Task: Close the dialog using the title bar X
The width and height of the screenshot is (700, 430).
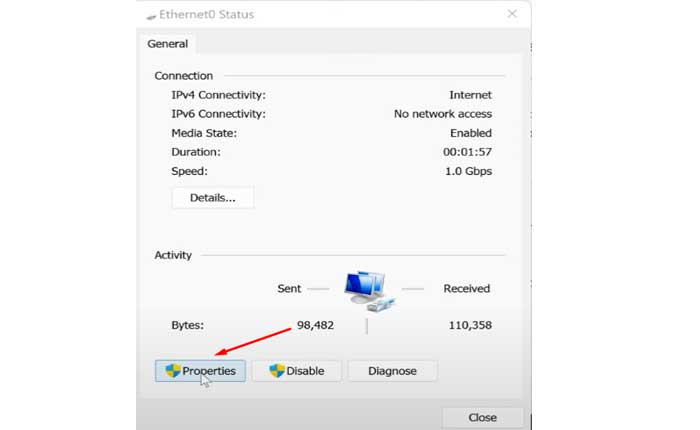Action: tap(512, 14)
